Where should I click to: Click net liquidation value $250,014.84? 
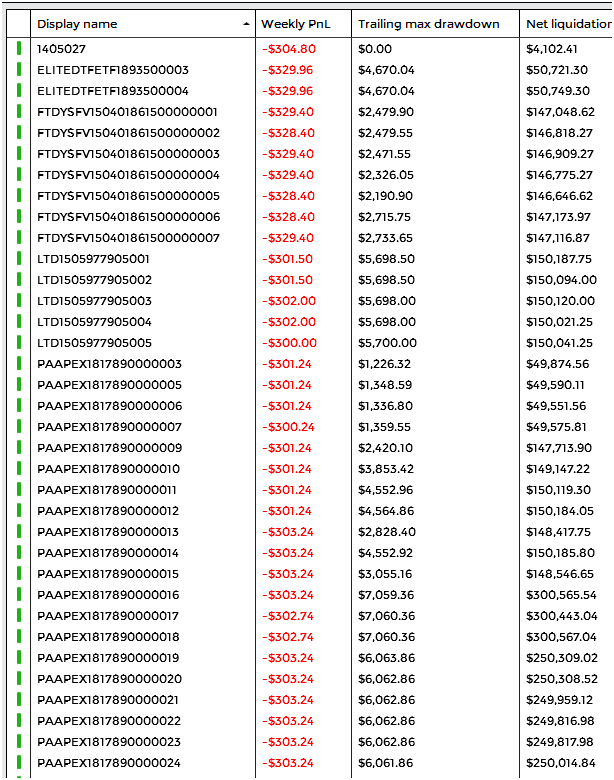(561, 763)
